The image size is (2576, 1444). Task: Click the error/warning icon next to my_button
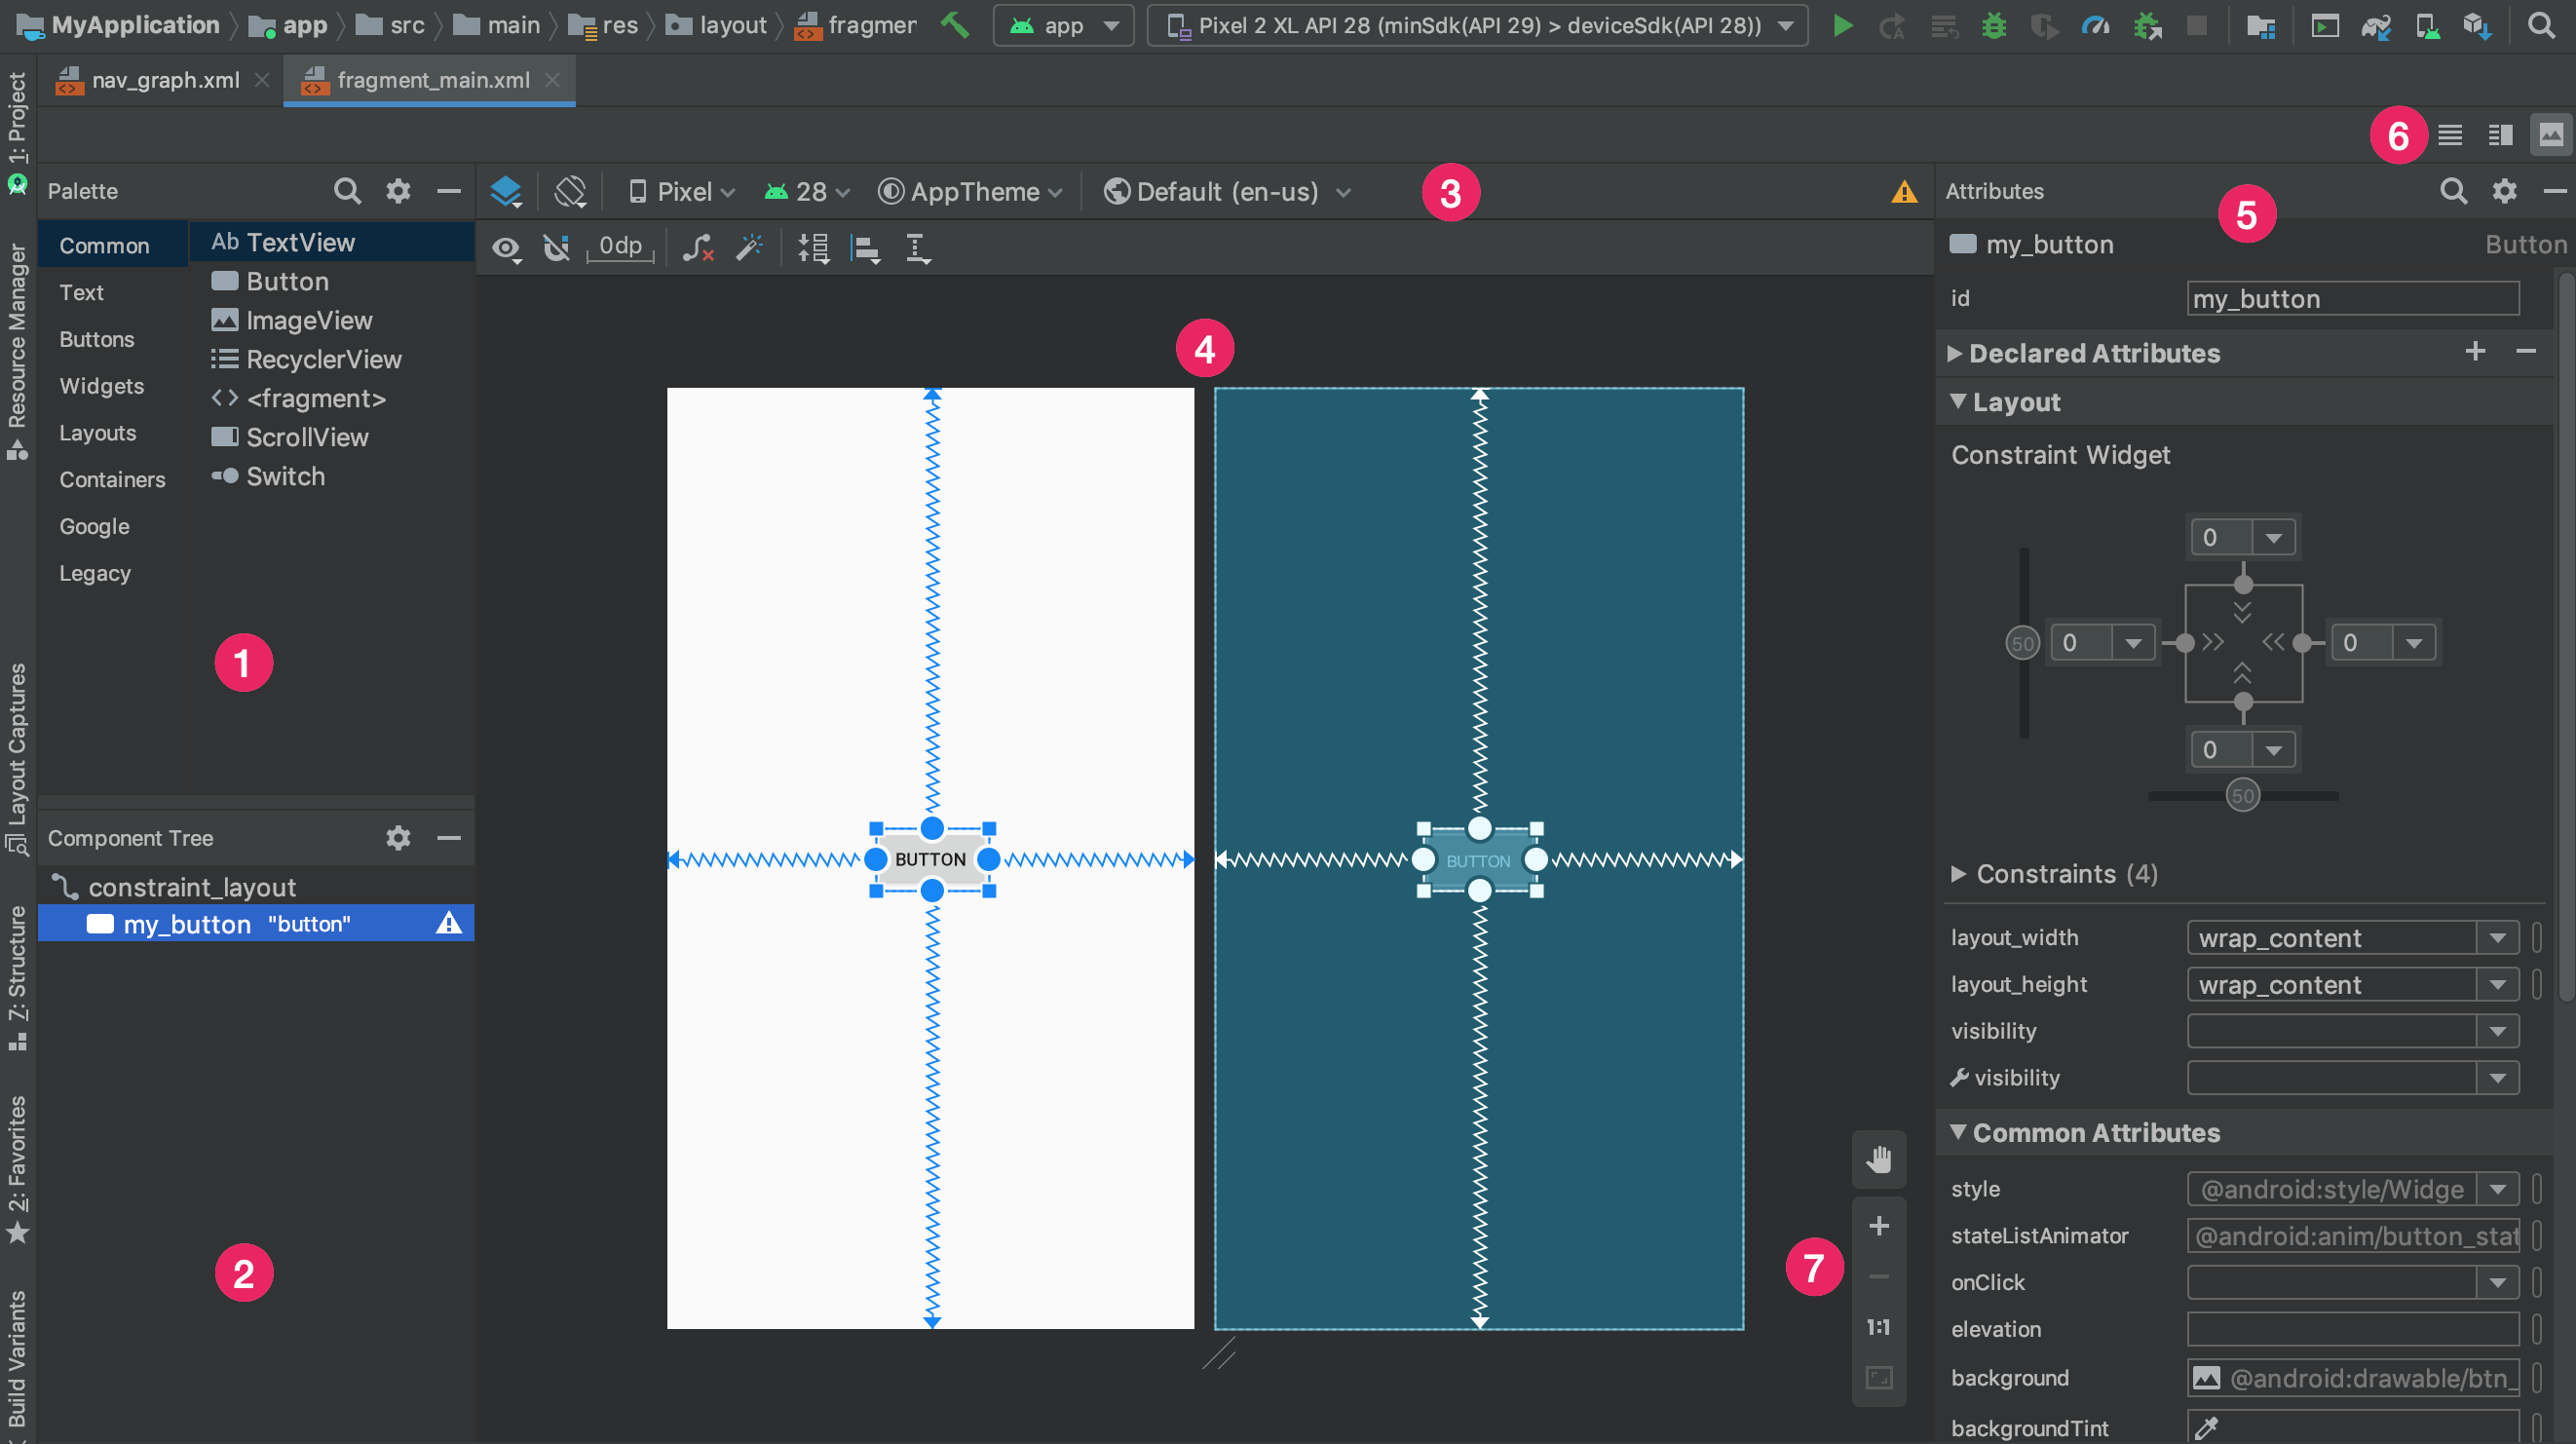pos(451,924)
